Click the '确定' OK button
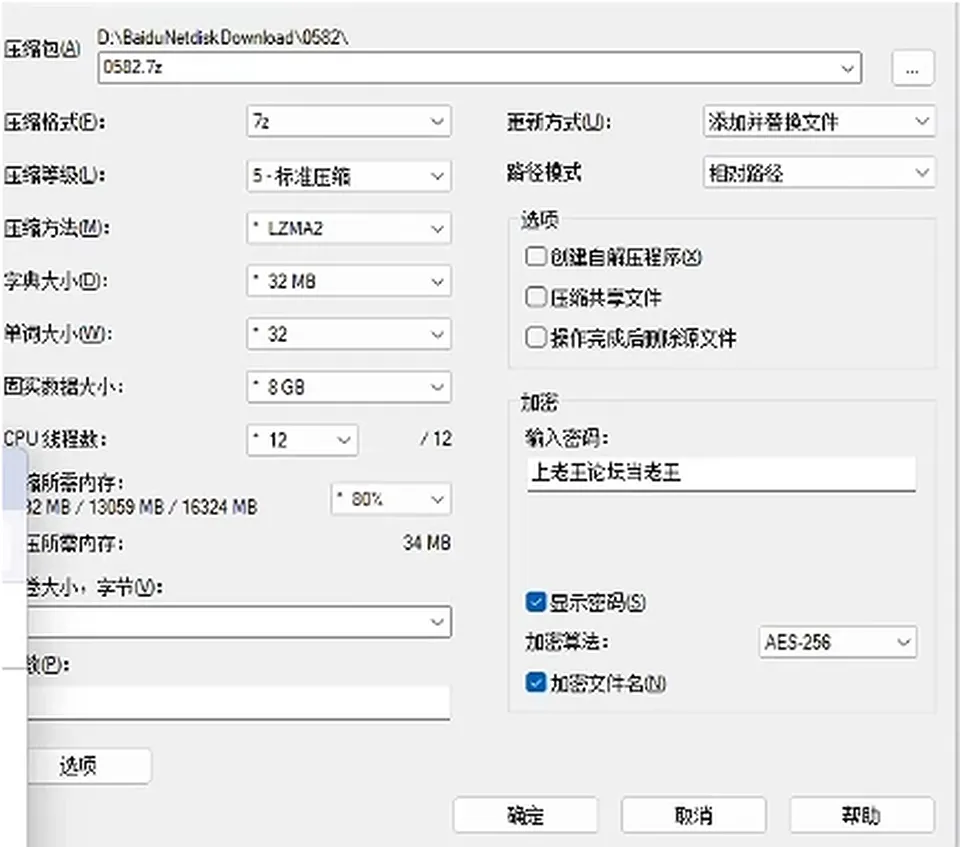Viewport: 960px width, 847px height. 525,815
